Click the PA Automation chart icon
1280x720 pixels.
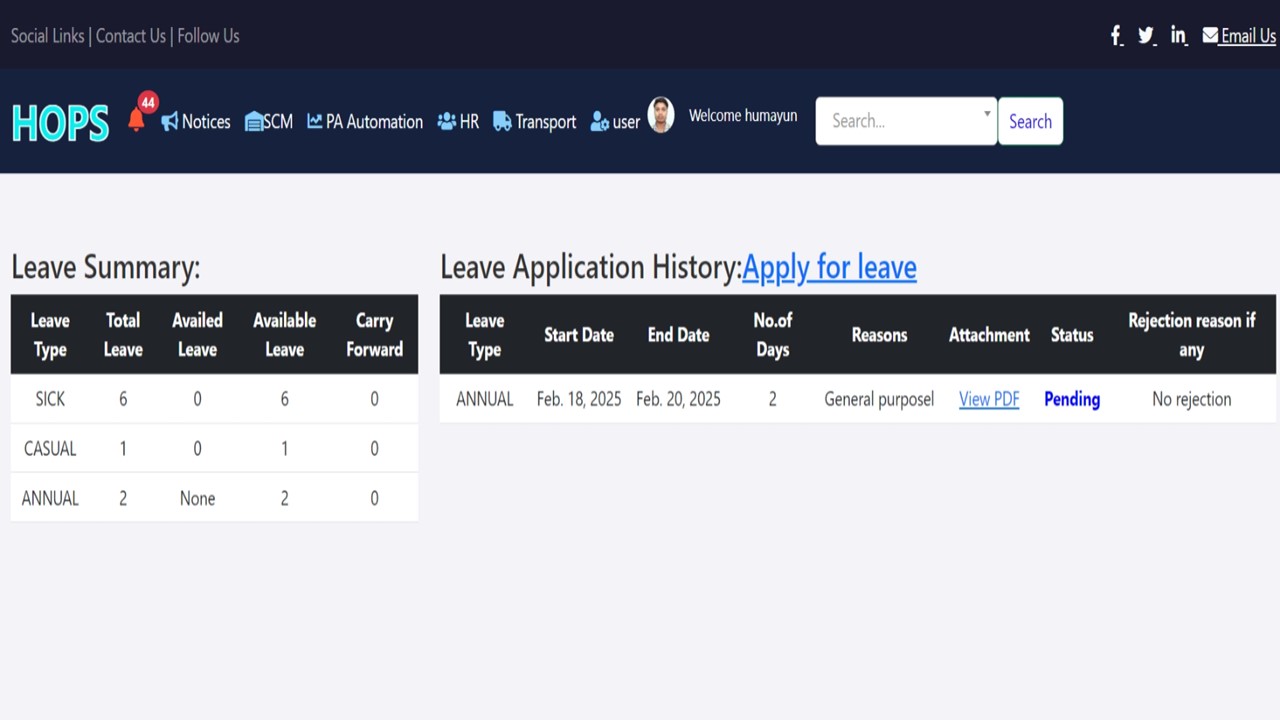[315, 121]
